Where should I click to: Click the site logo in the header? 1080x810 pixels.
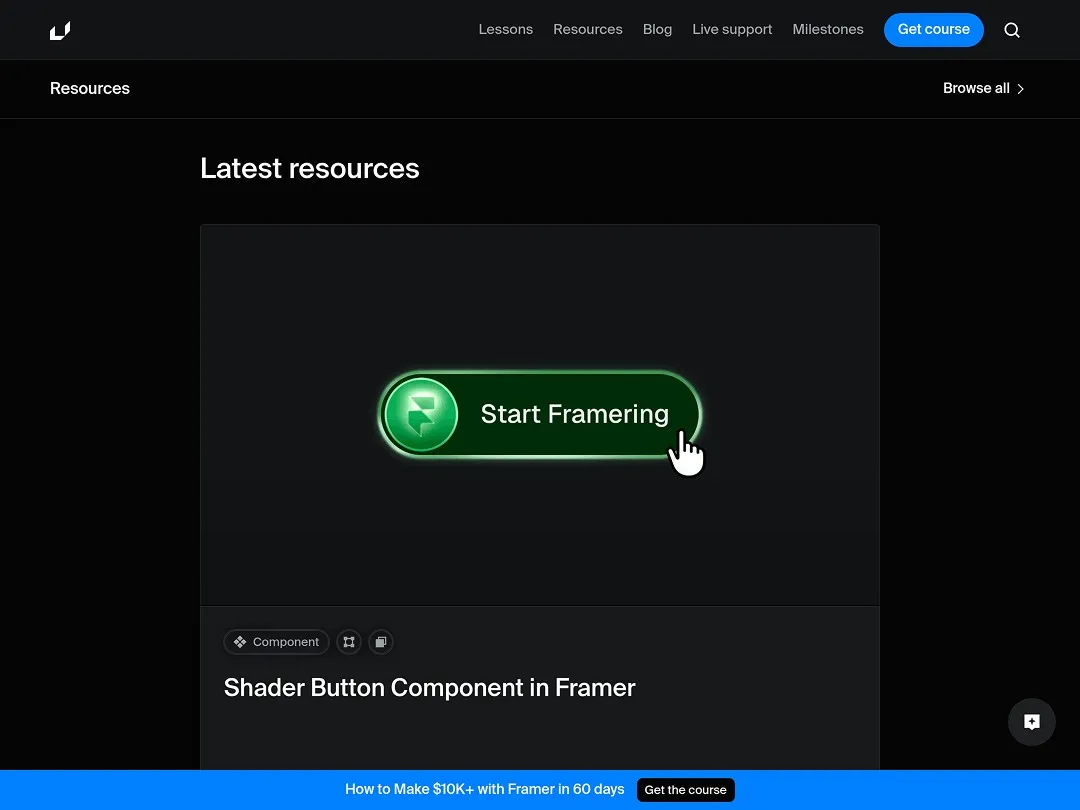tap(60, 30)
